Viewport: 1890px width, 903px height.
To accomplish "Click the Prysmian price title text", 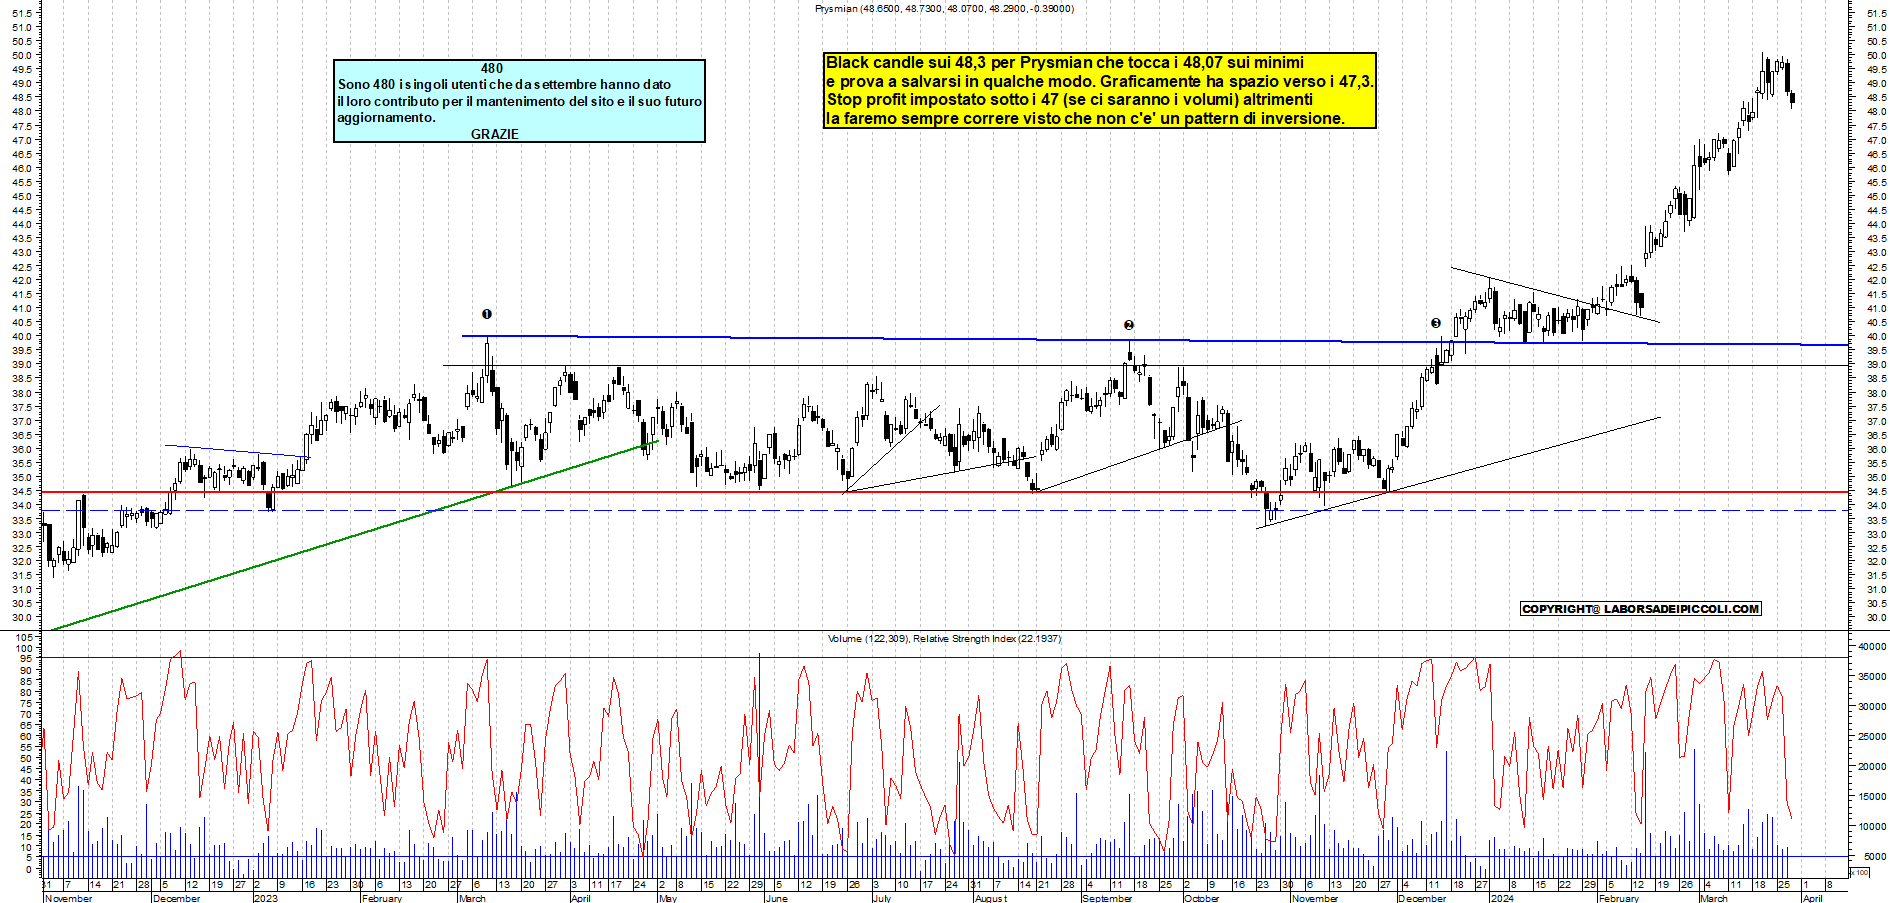I will point(944,8).
